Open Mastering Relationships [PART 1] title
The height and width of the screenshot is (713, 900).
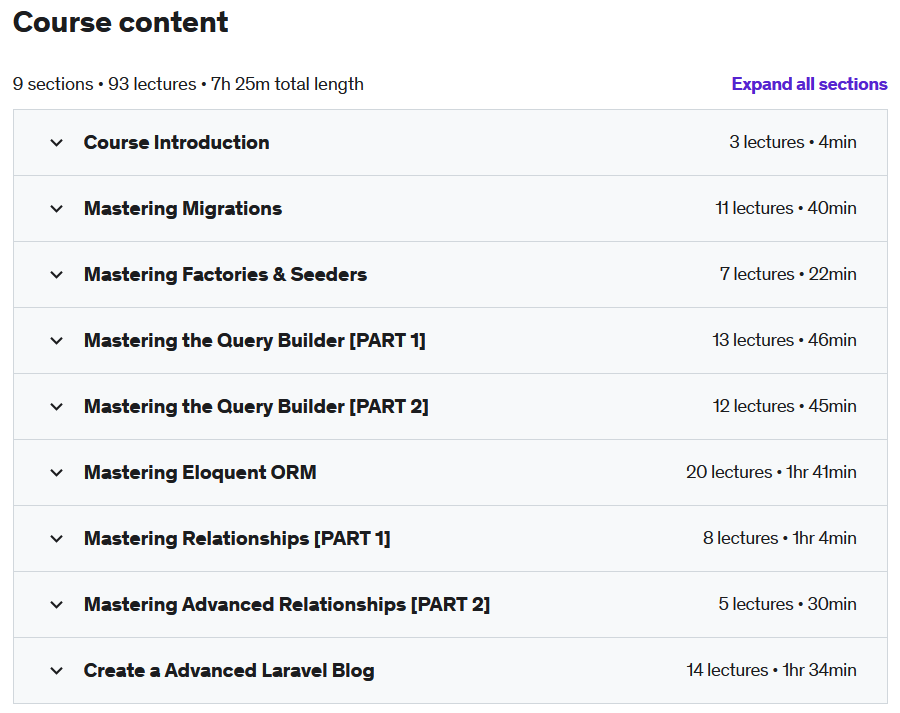236,538
